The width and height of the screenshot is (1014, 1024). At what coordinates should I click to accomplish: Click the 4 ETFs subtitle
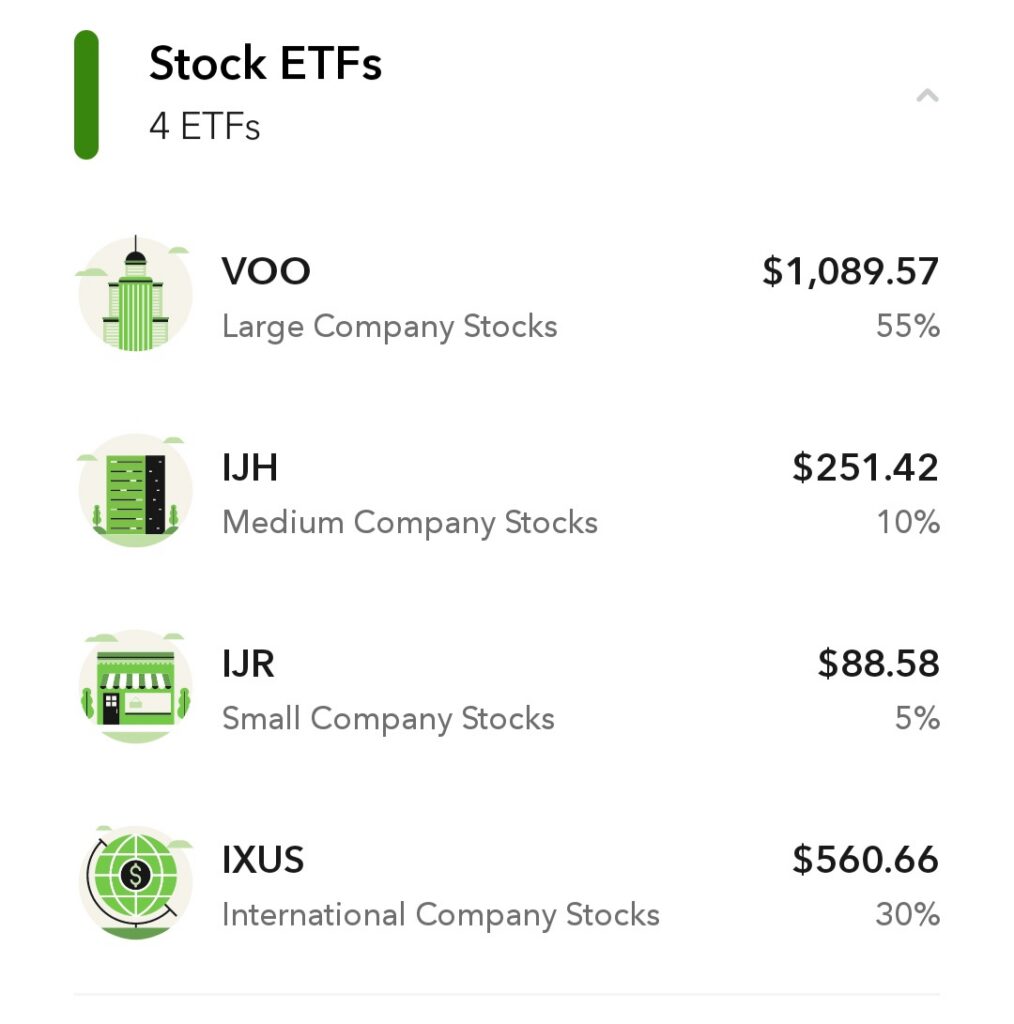pyautogui.click(x=204, y=126)
